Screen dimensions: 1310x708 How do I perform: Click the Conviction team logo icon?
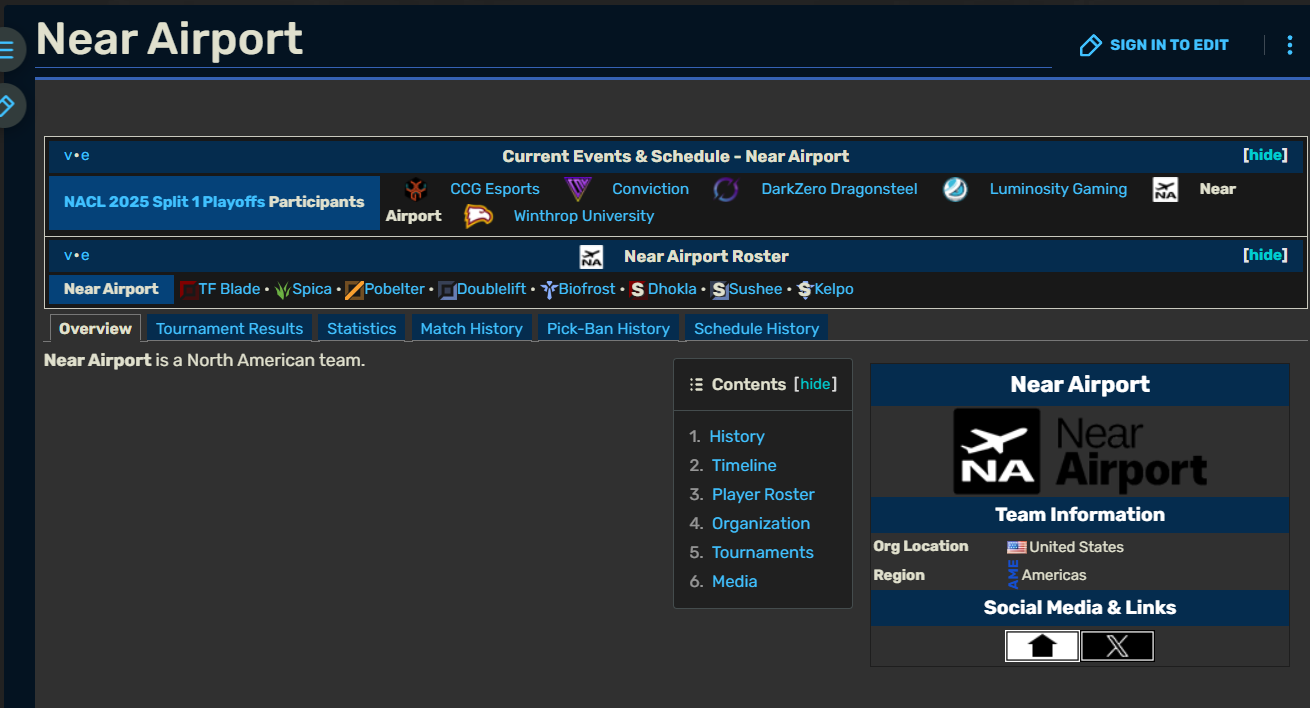(x=578, y=189)
